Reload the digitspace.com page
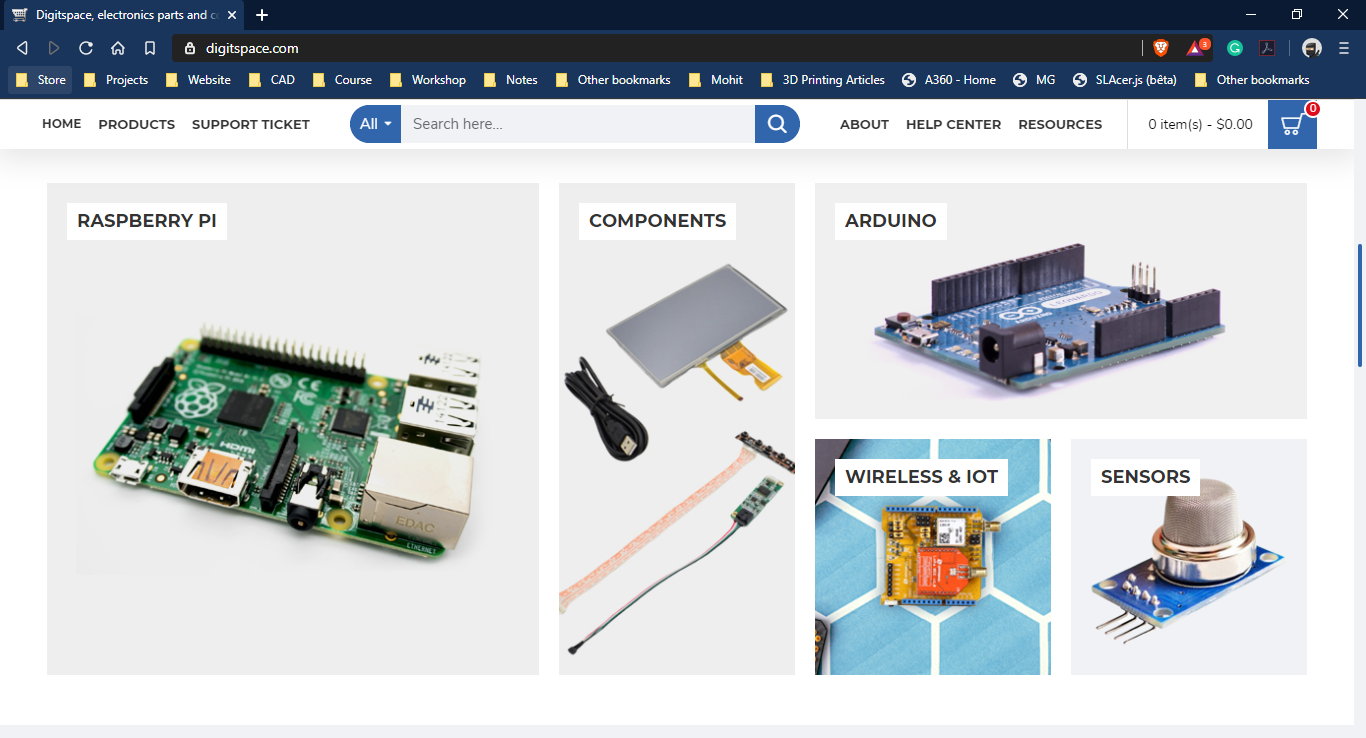The image size is (1366, 738). (86, 48)
